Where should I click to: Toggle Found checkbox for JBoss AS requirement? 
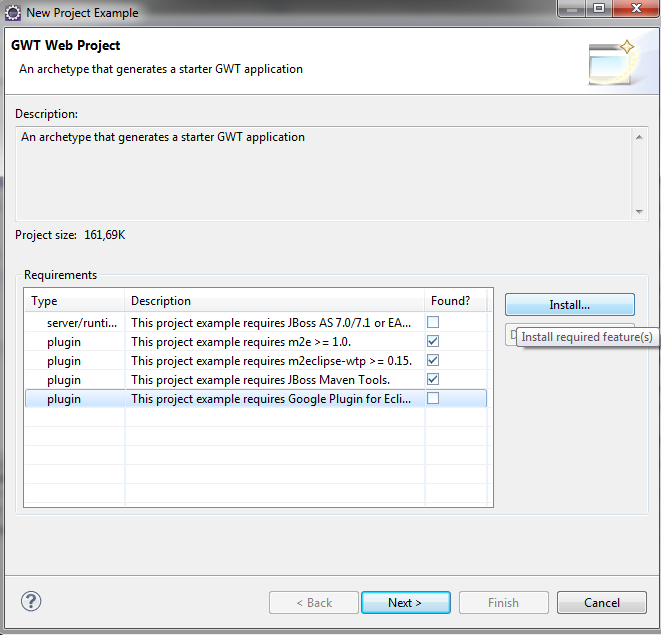[433, 322]
